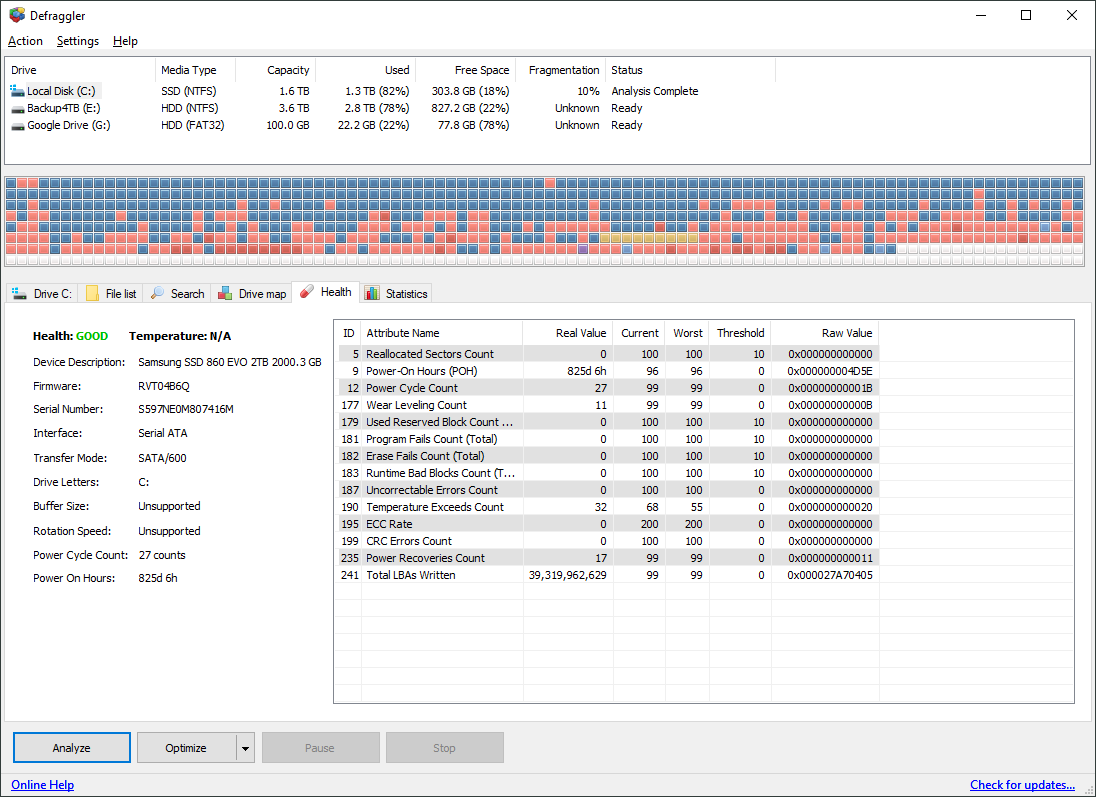
Task: Click the Real Value column header
Action: 568,333
